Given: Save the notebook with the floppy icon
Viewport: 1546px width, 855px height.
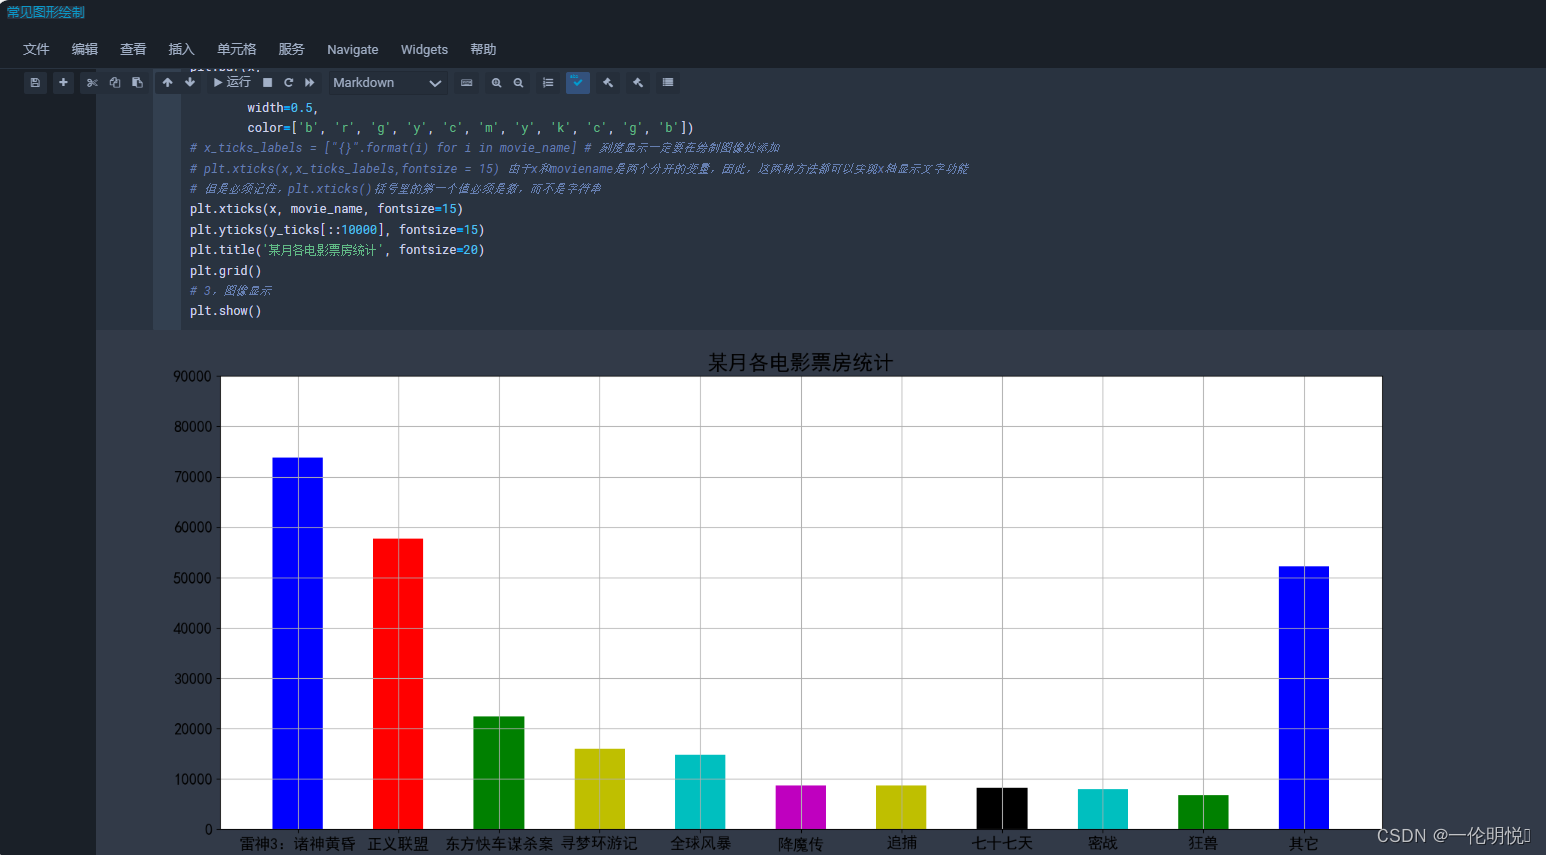Looking at the screenshot, I should [35, 83].
